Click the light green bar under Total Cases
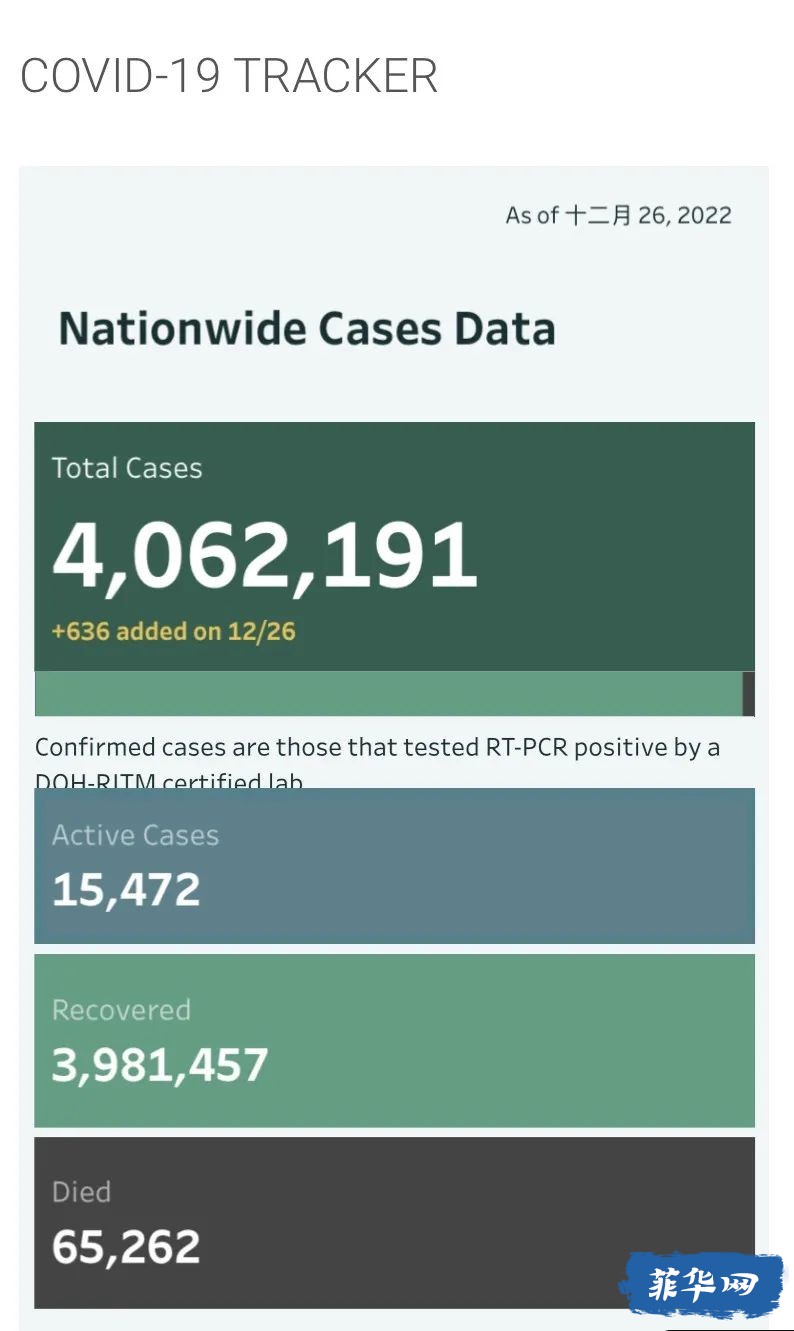794x1331 pixels. pos(389,693)
